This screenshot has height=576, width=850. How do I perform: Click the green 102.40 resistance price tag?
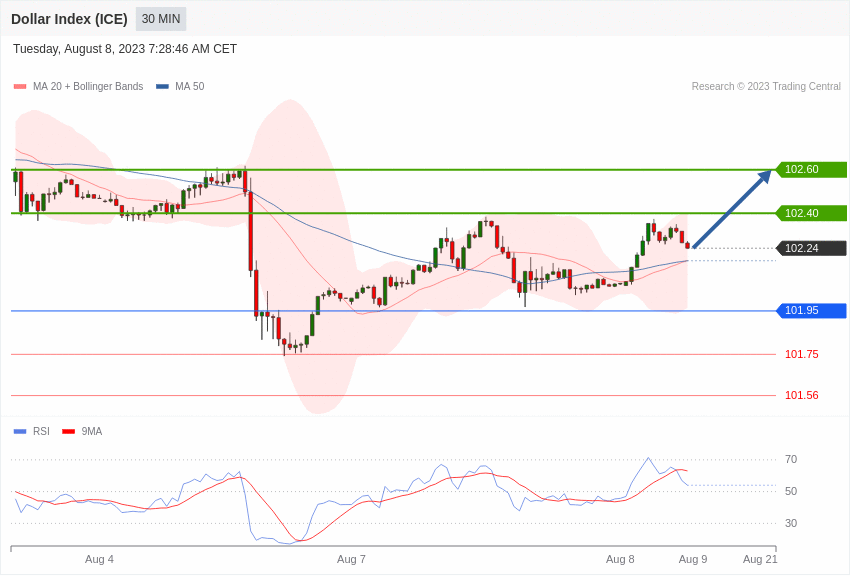(812, 213)
